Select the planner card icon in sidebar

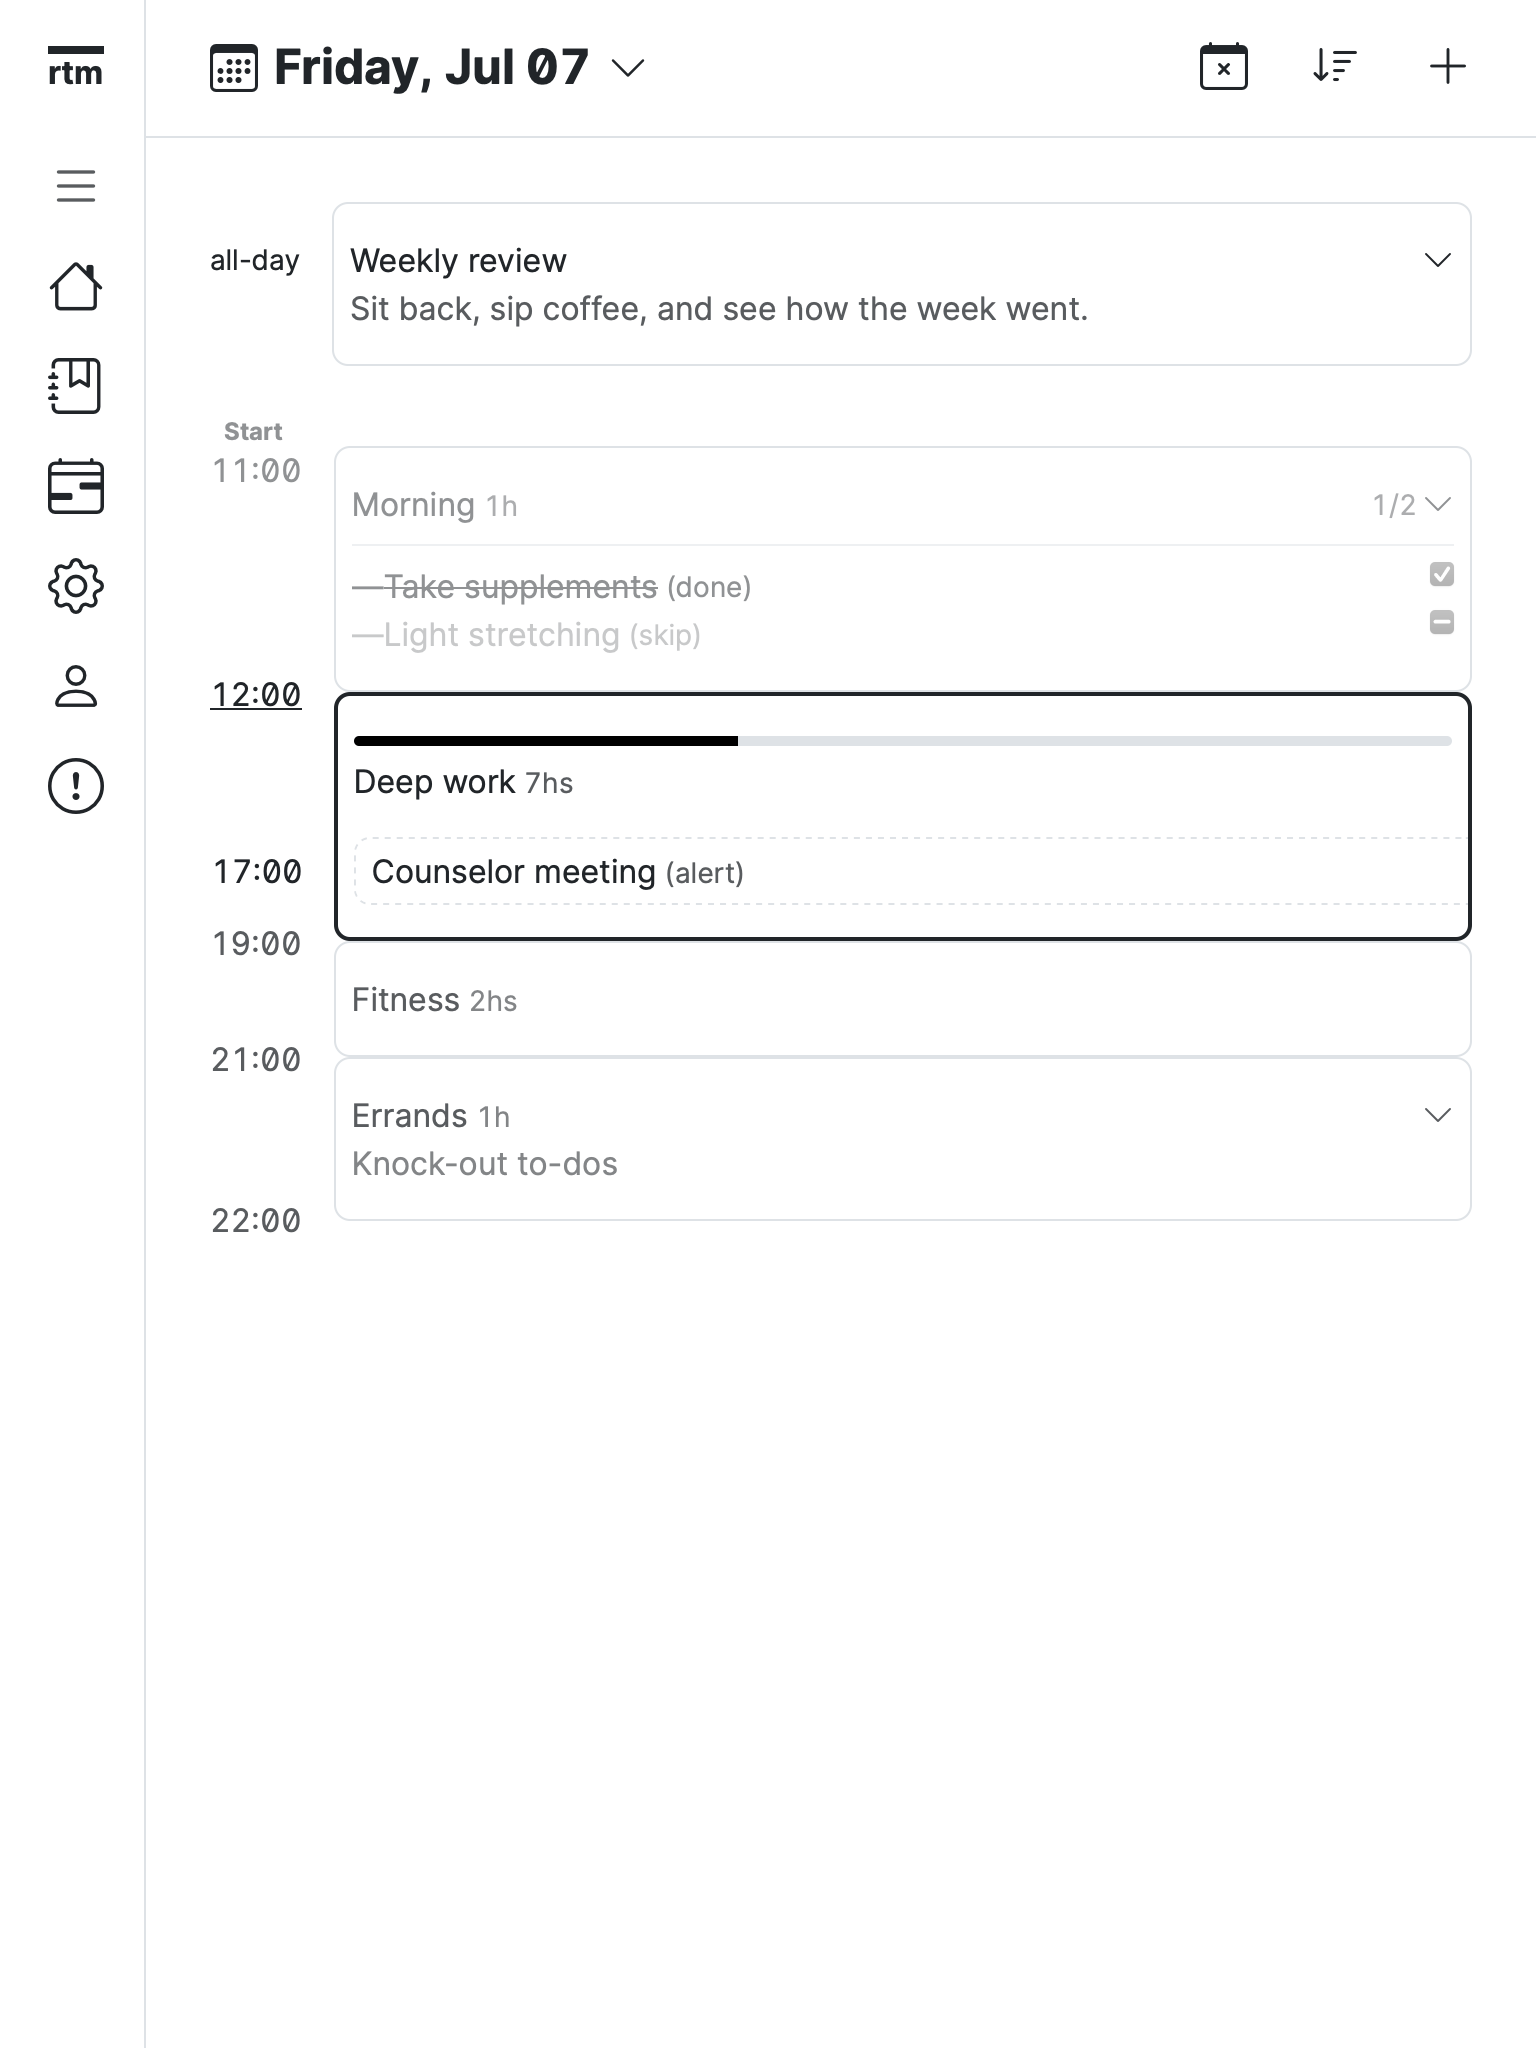tap(76, 487)
